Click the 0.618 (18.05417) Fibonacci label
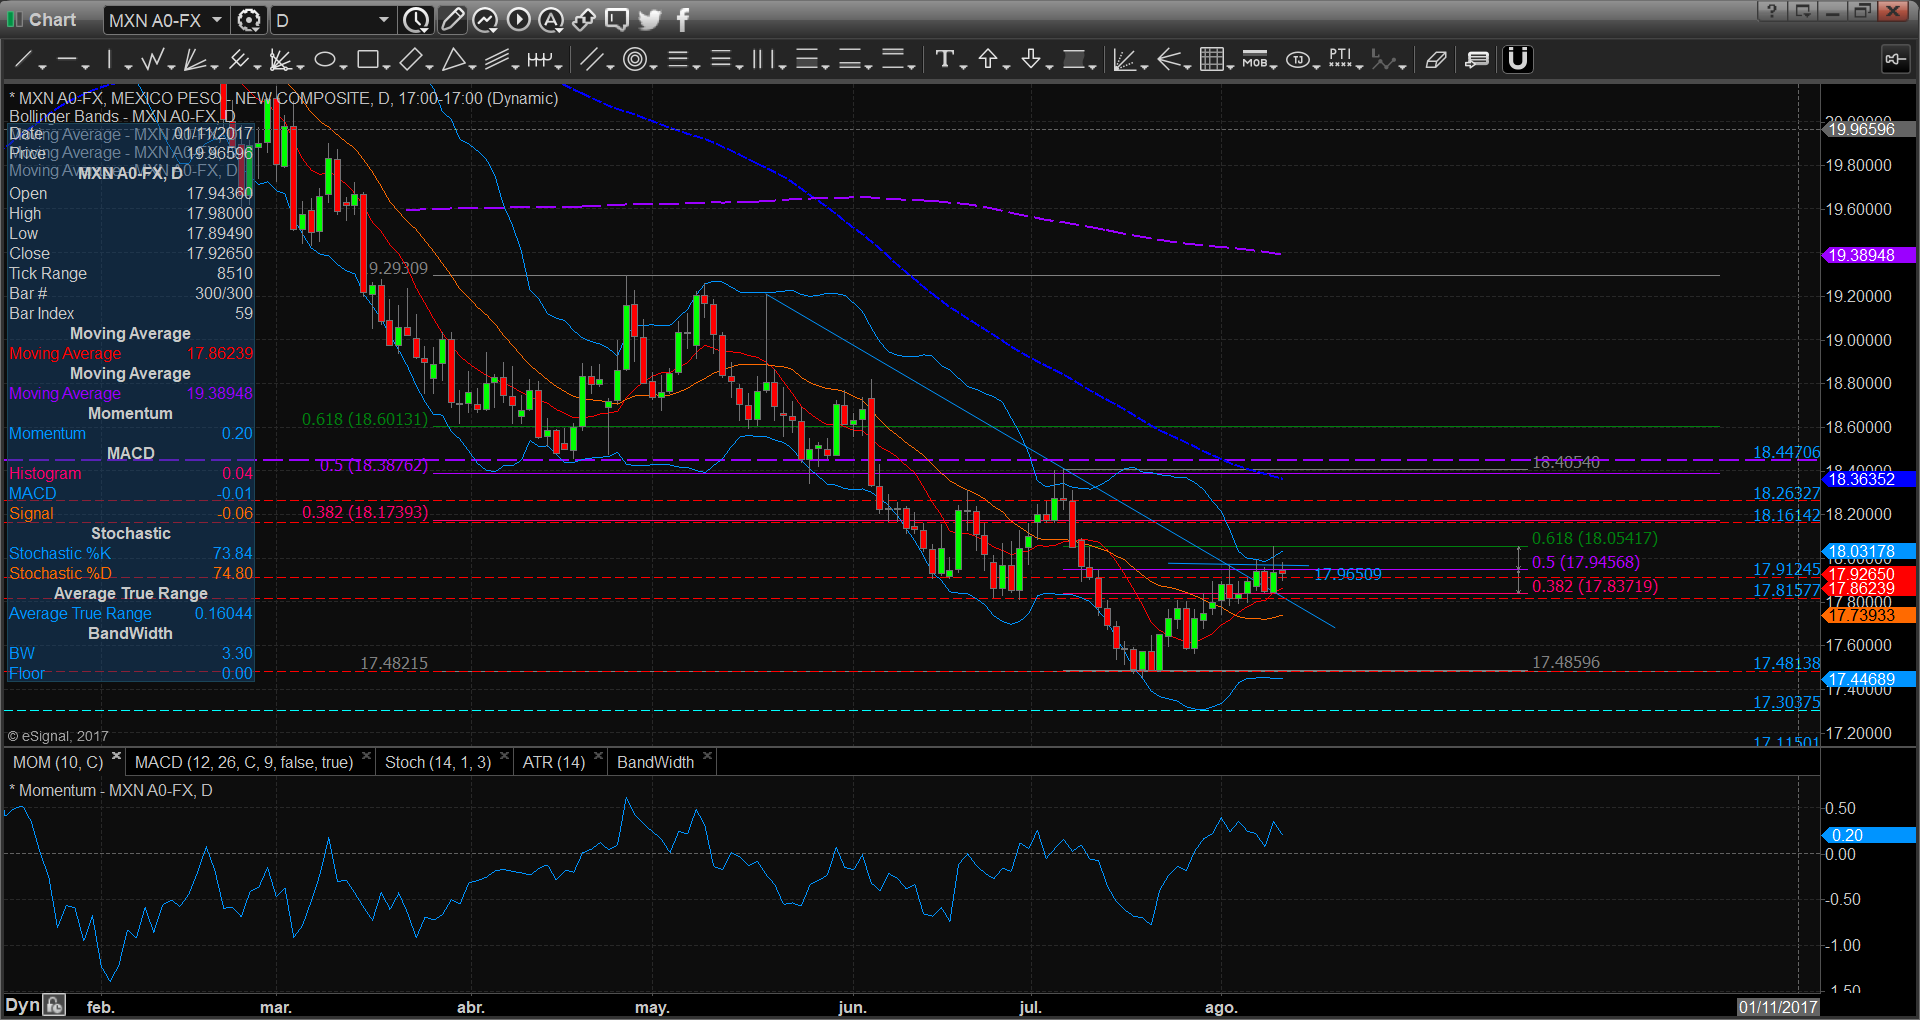 pyautogui.click(x=1594, y=538)
